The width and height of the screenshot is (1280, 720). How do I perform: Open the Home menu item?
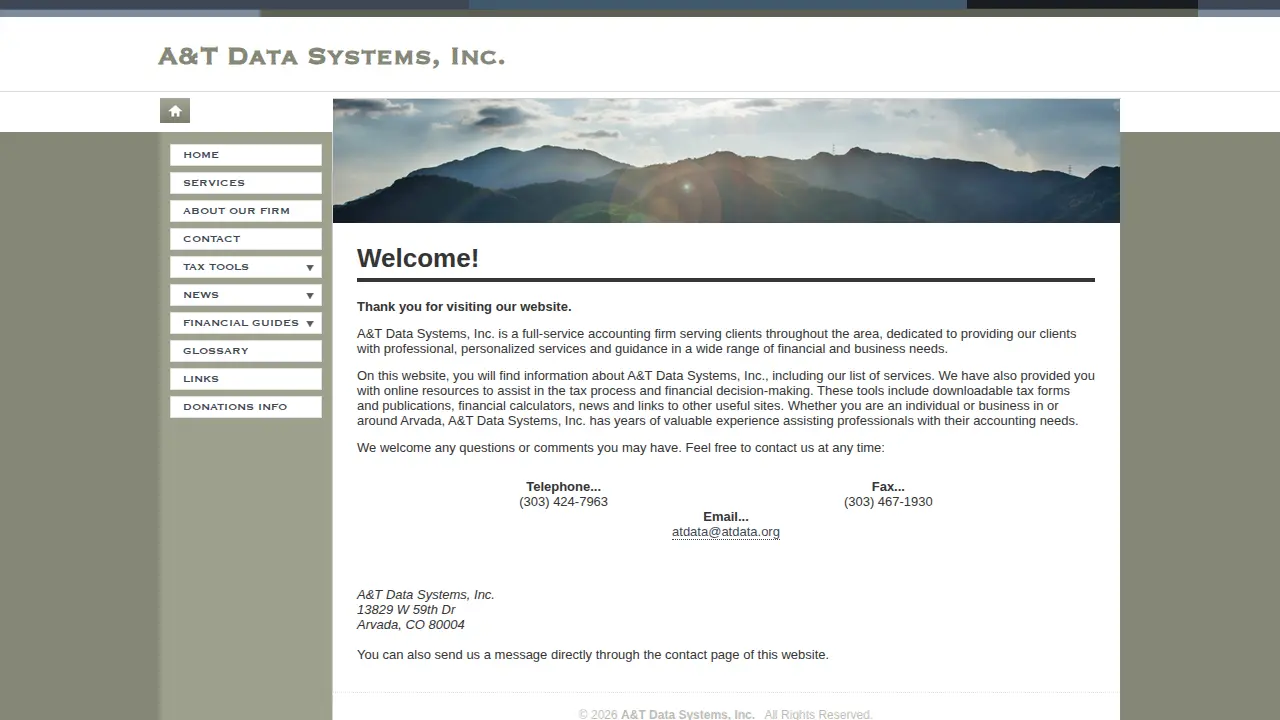pyautogui.click(x=246, y=155)
